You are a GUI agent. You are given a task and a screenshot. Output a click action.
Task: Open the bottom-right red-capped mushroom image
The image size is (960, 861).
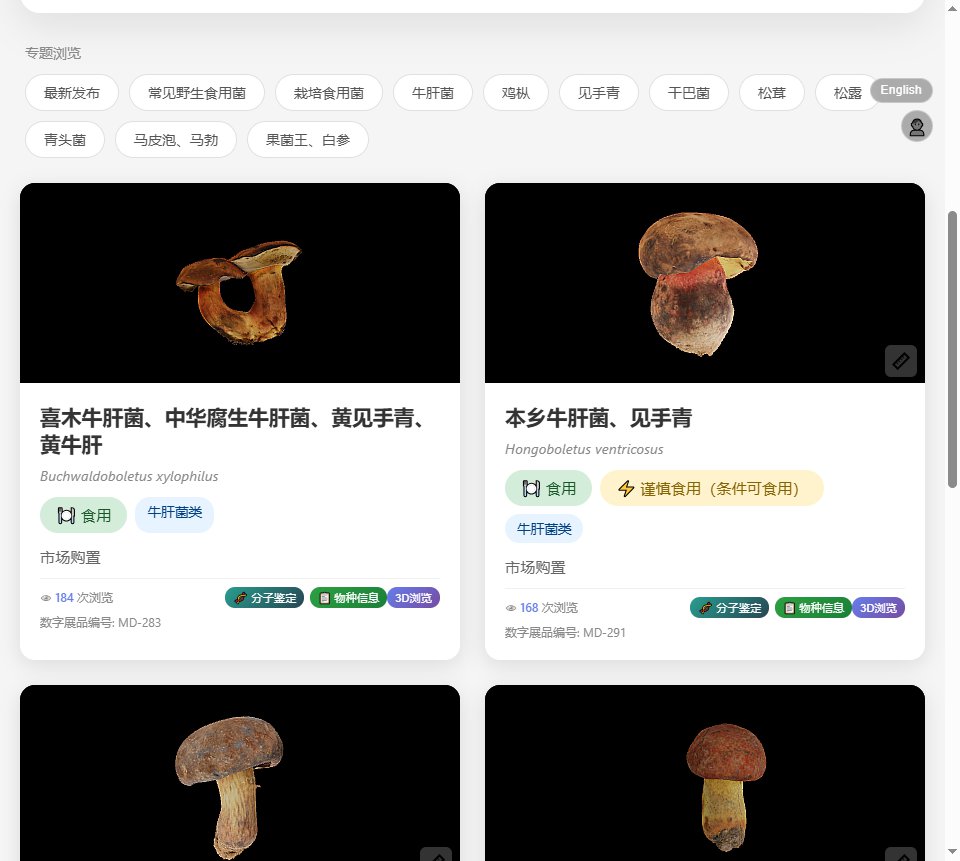pyautogui.click(x=705, y=773)
